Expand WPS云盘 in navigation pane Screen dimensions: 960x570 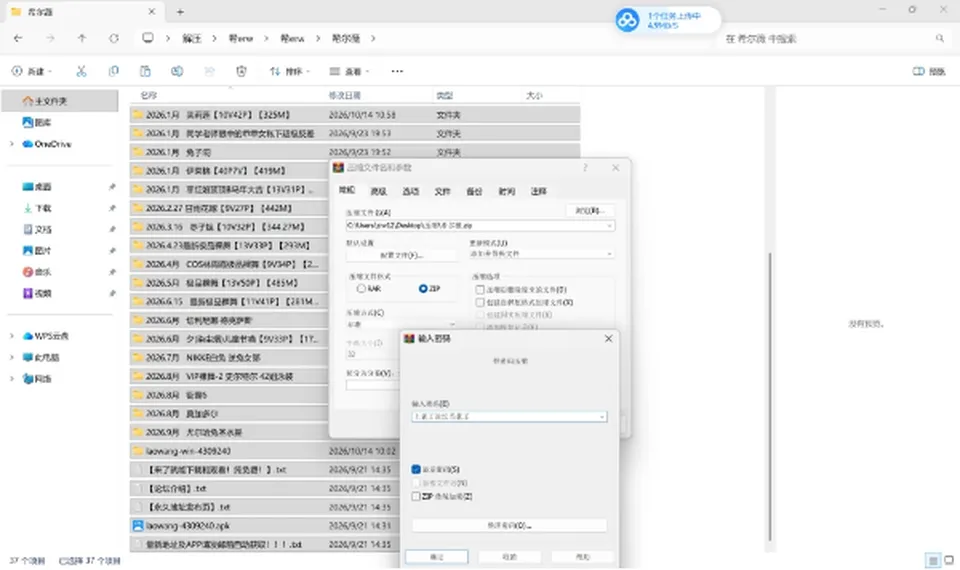[x=12, y=336]
